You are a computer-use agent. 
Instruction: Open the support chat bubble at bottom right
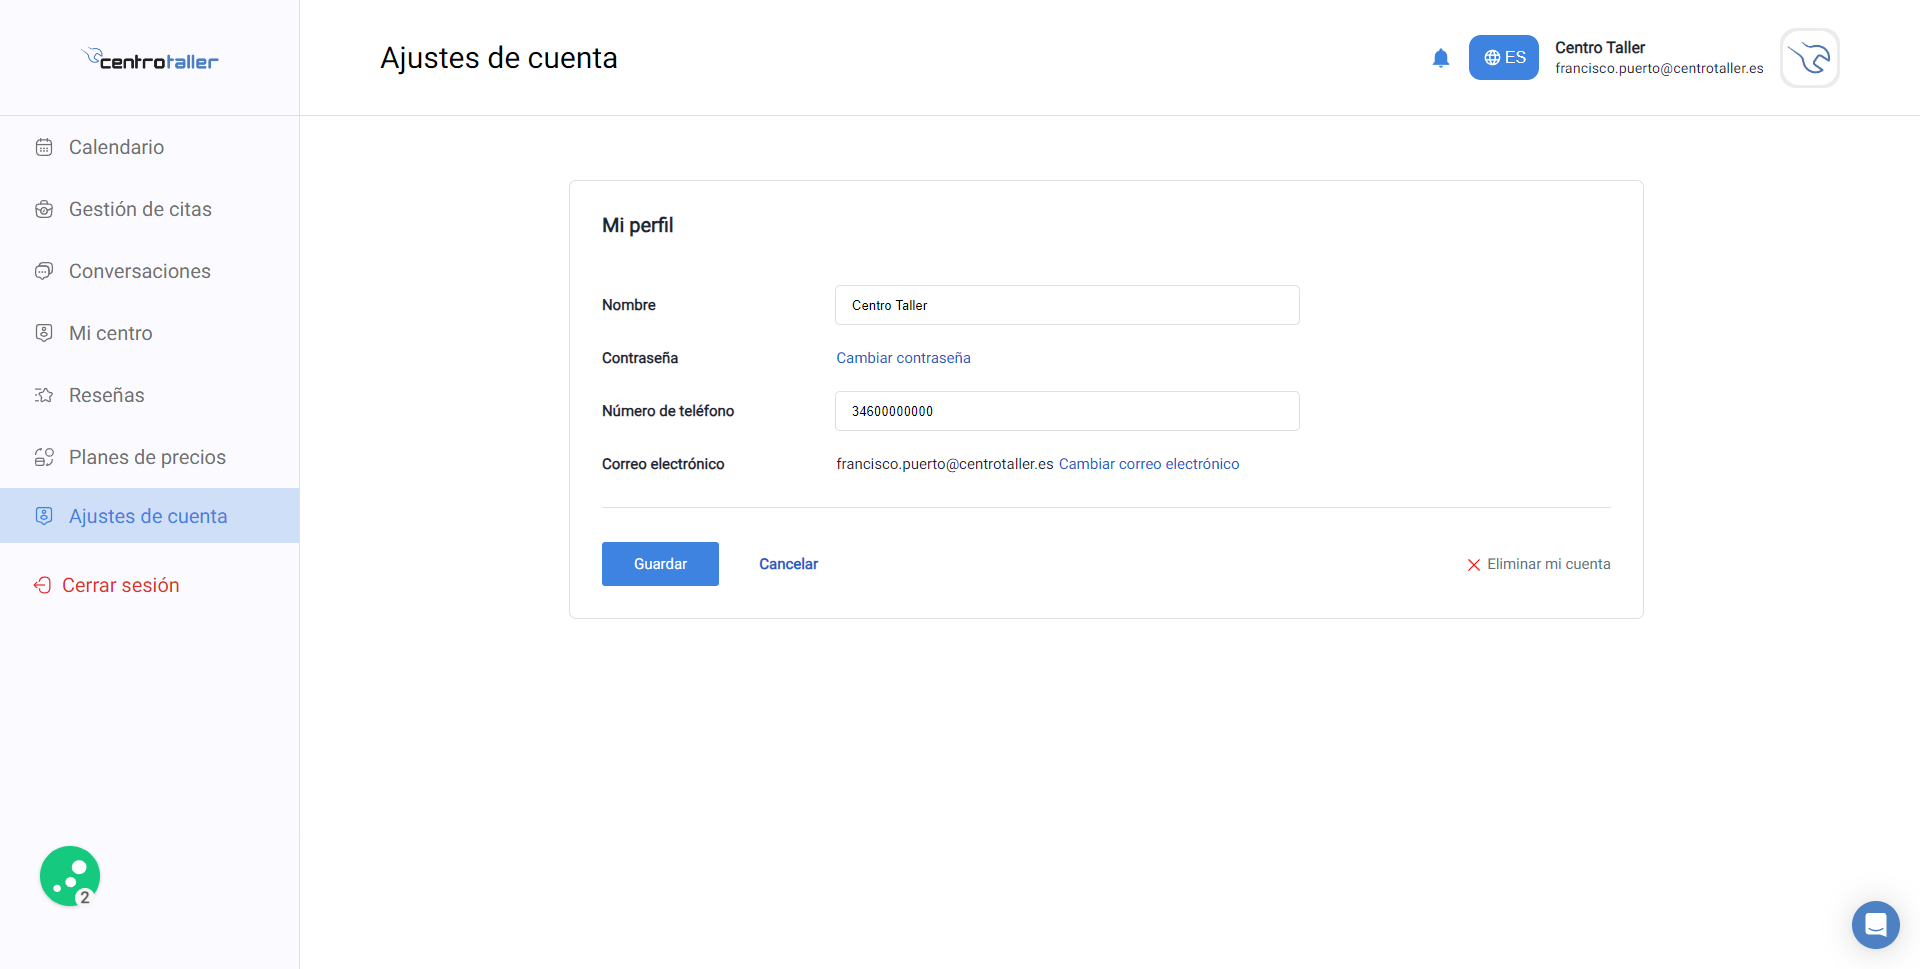(x=1875, y=925)
